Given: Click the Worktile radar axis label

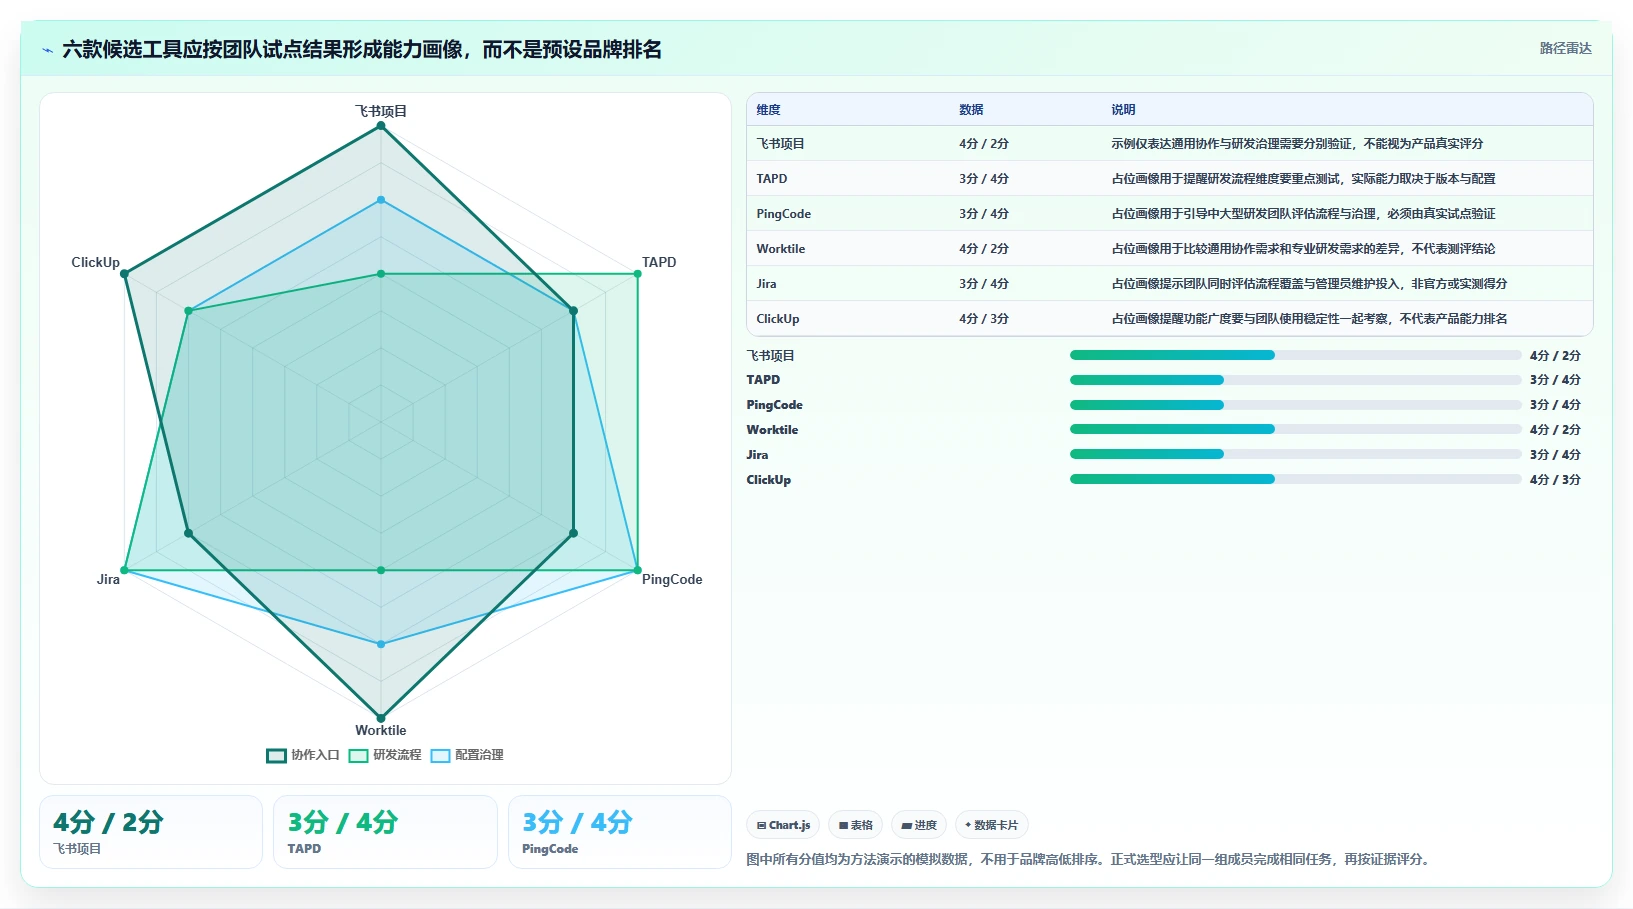Looking at the screenshot, I should 381,730.
